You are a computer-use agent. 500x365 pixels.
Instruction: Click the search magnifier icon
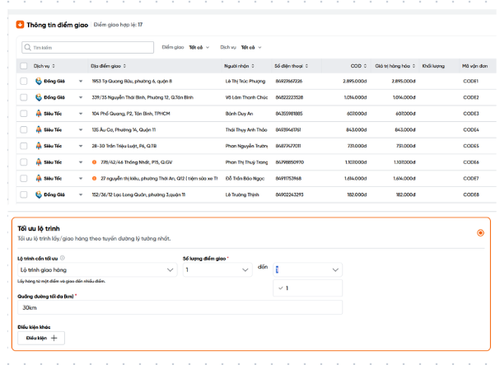click(28, 47)
